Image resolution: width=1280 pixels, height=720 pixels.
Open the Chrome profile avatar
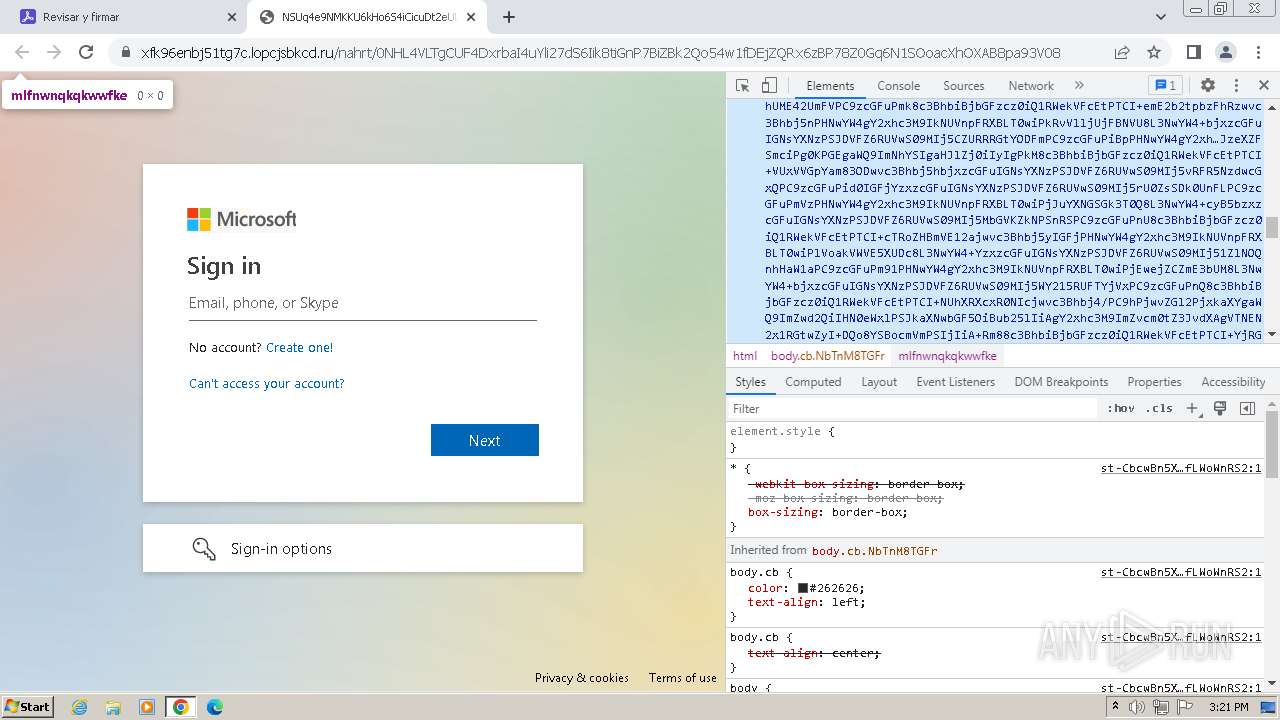coord(1226,52)
